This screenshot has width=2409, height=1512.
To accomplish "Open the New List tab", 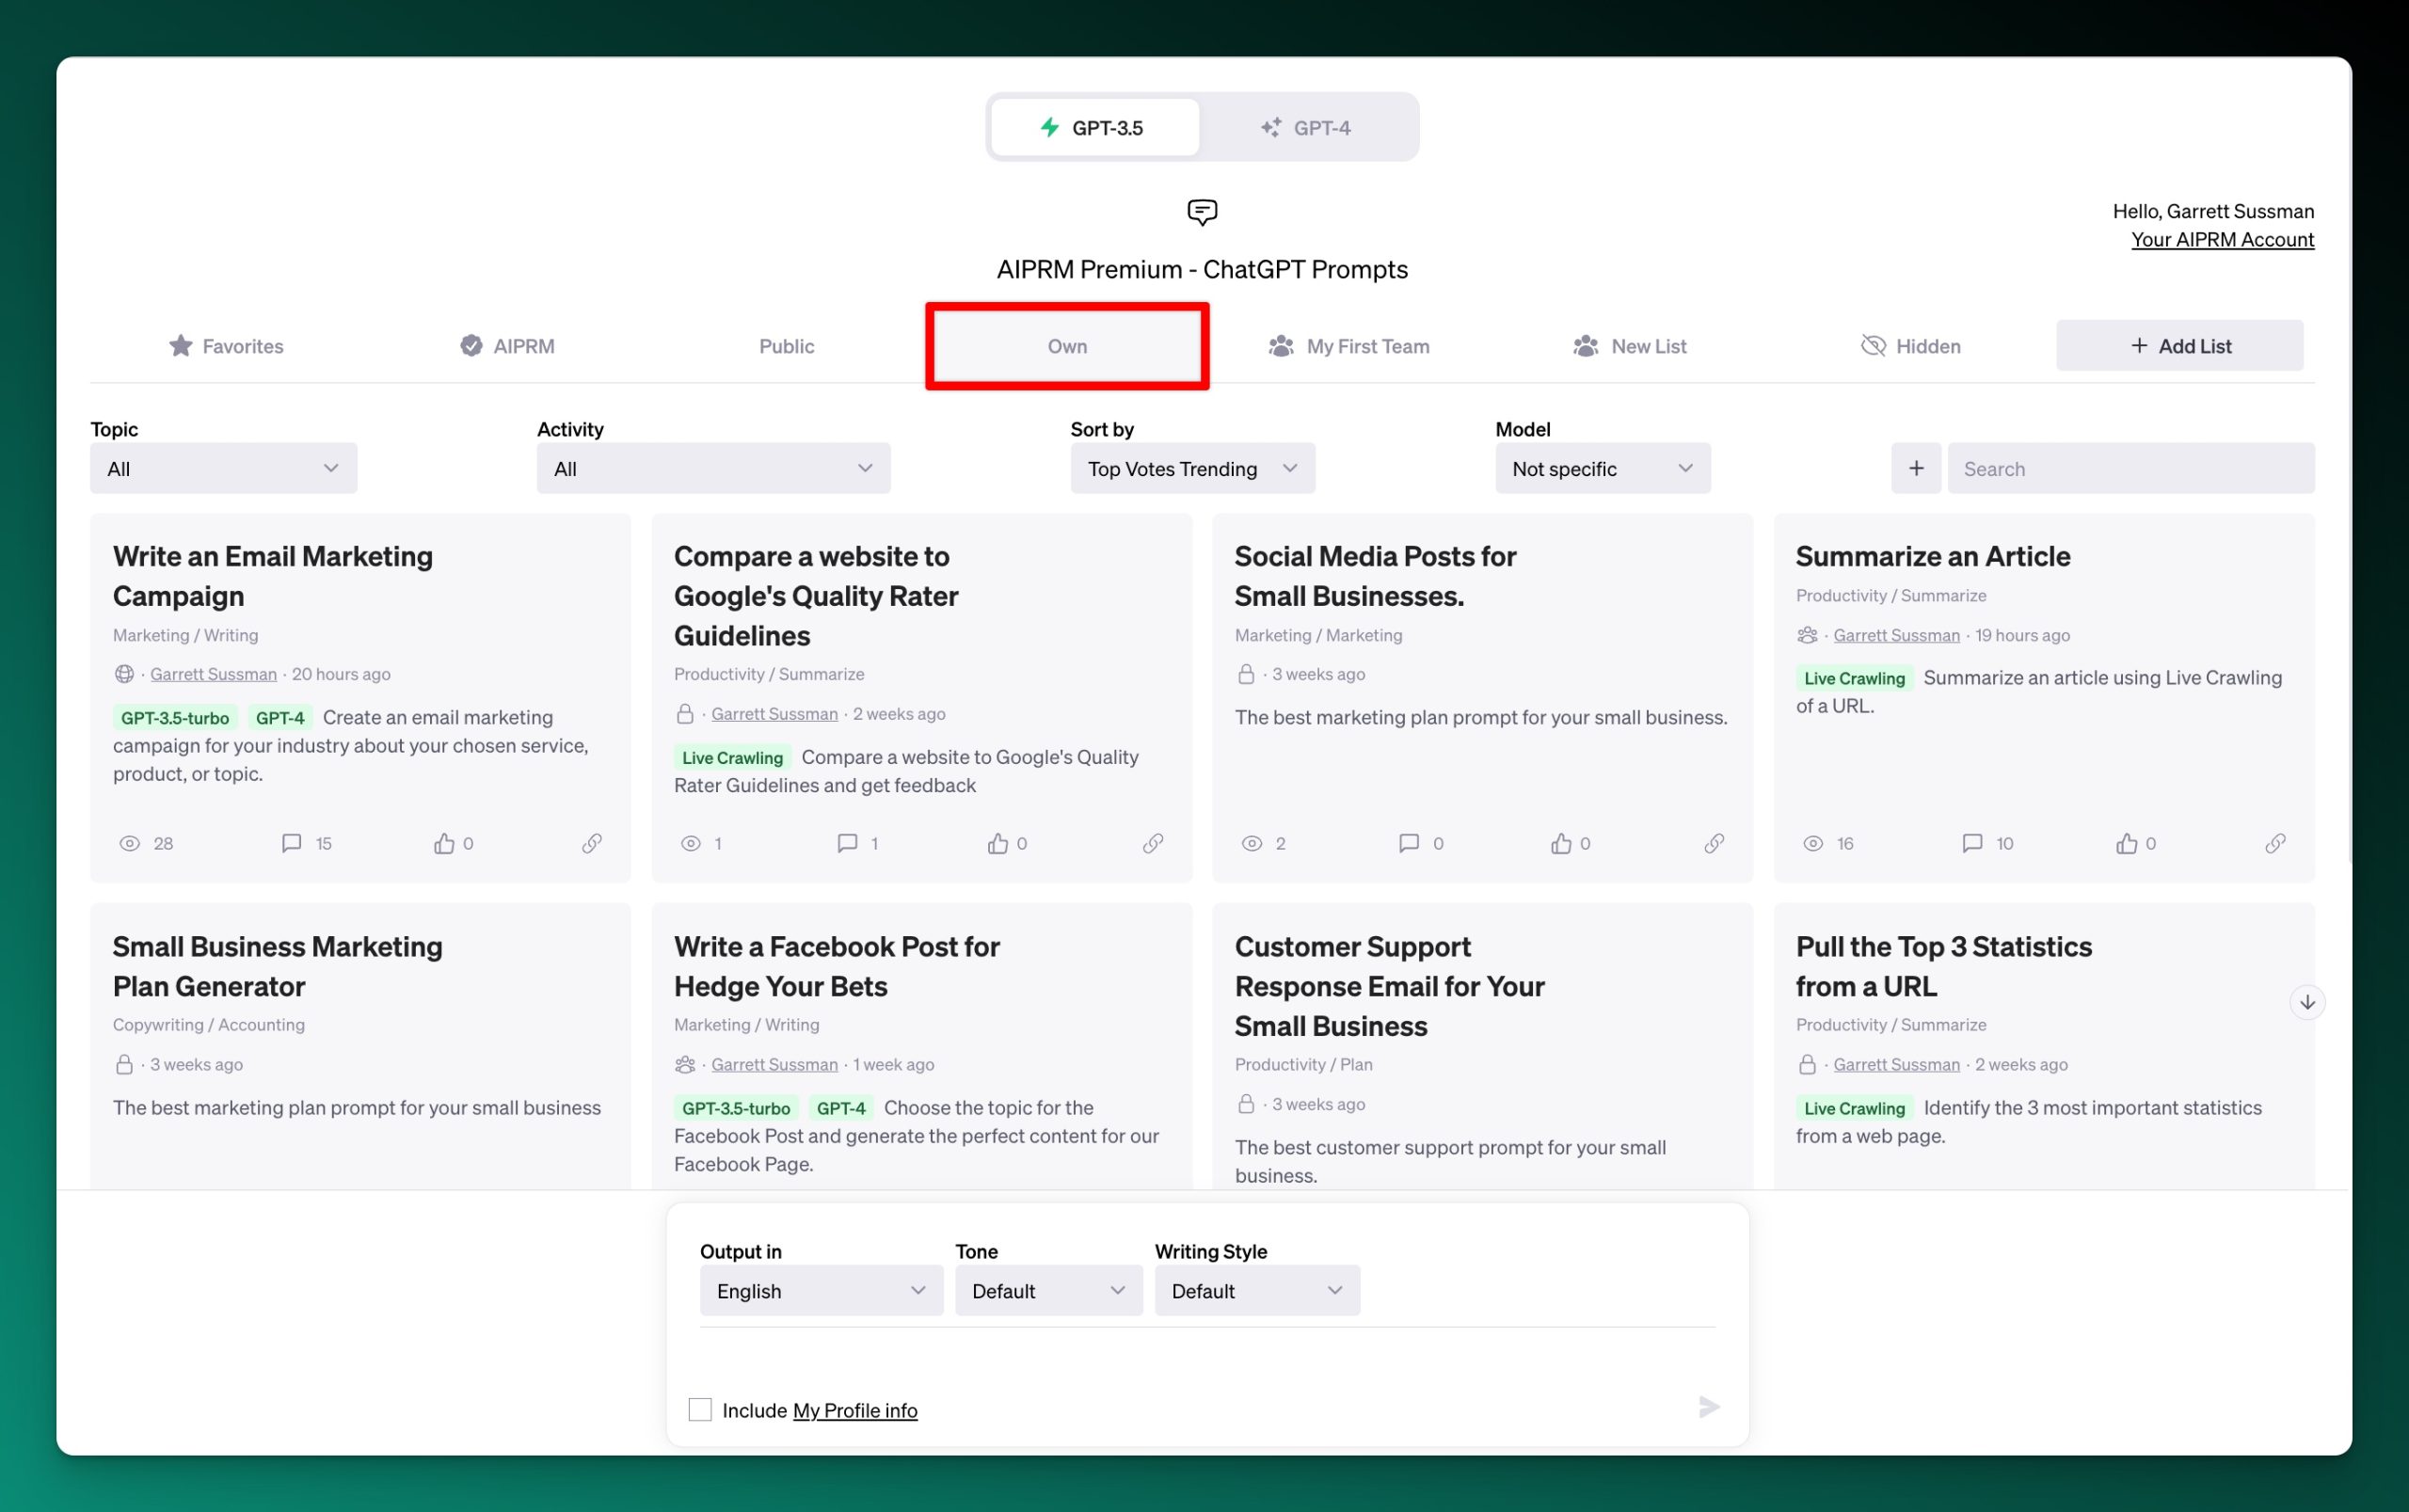I will pos(1630,346).
